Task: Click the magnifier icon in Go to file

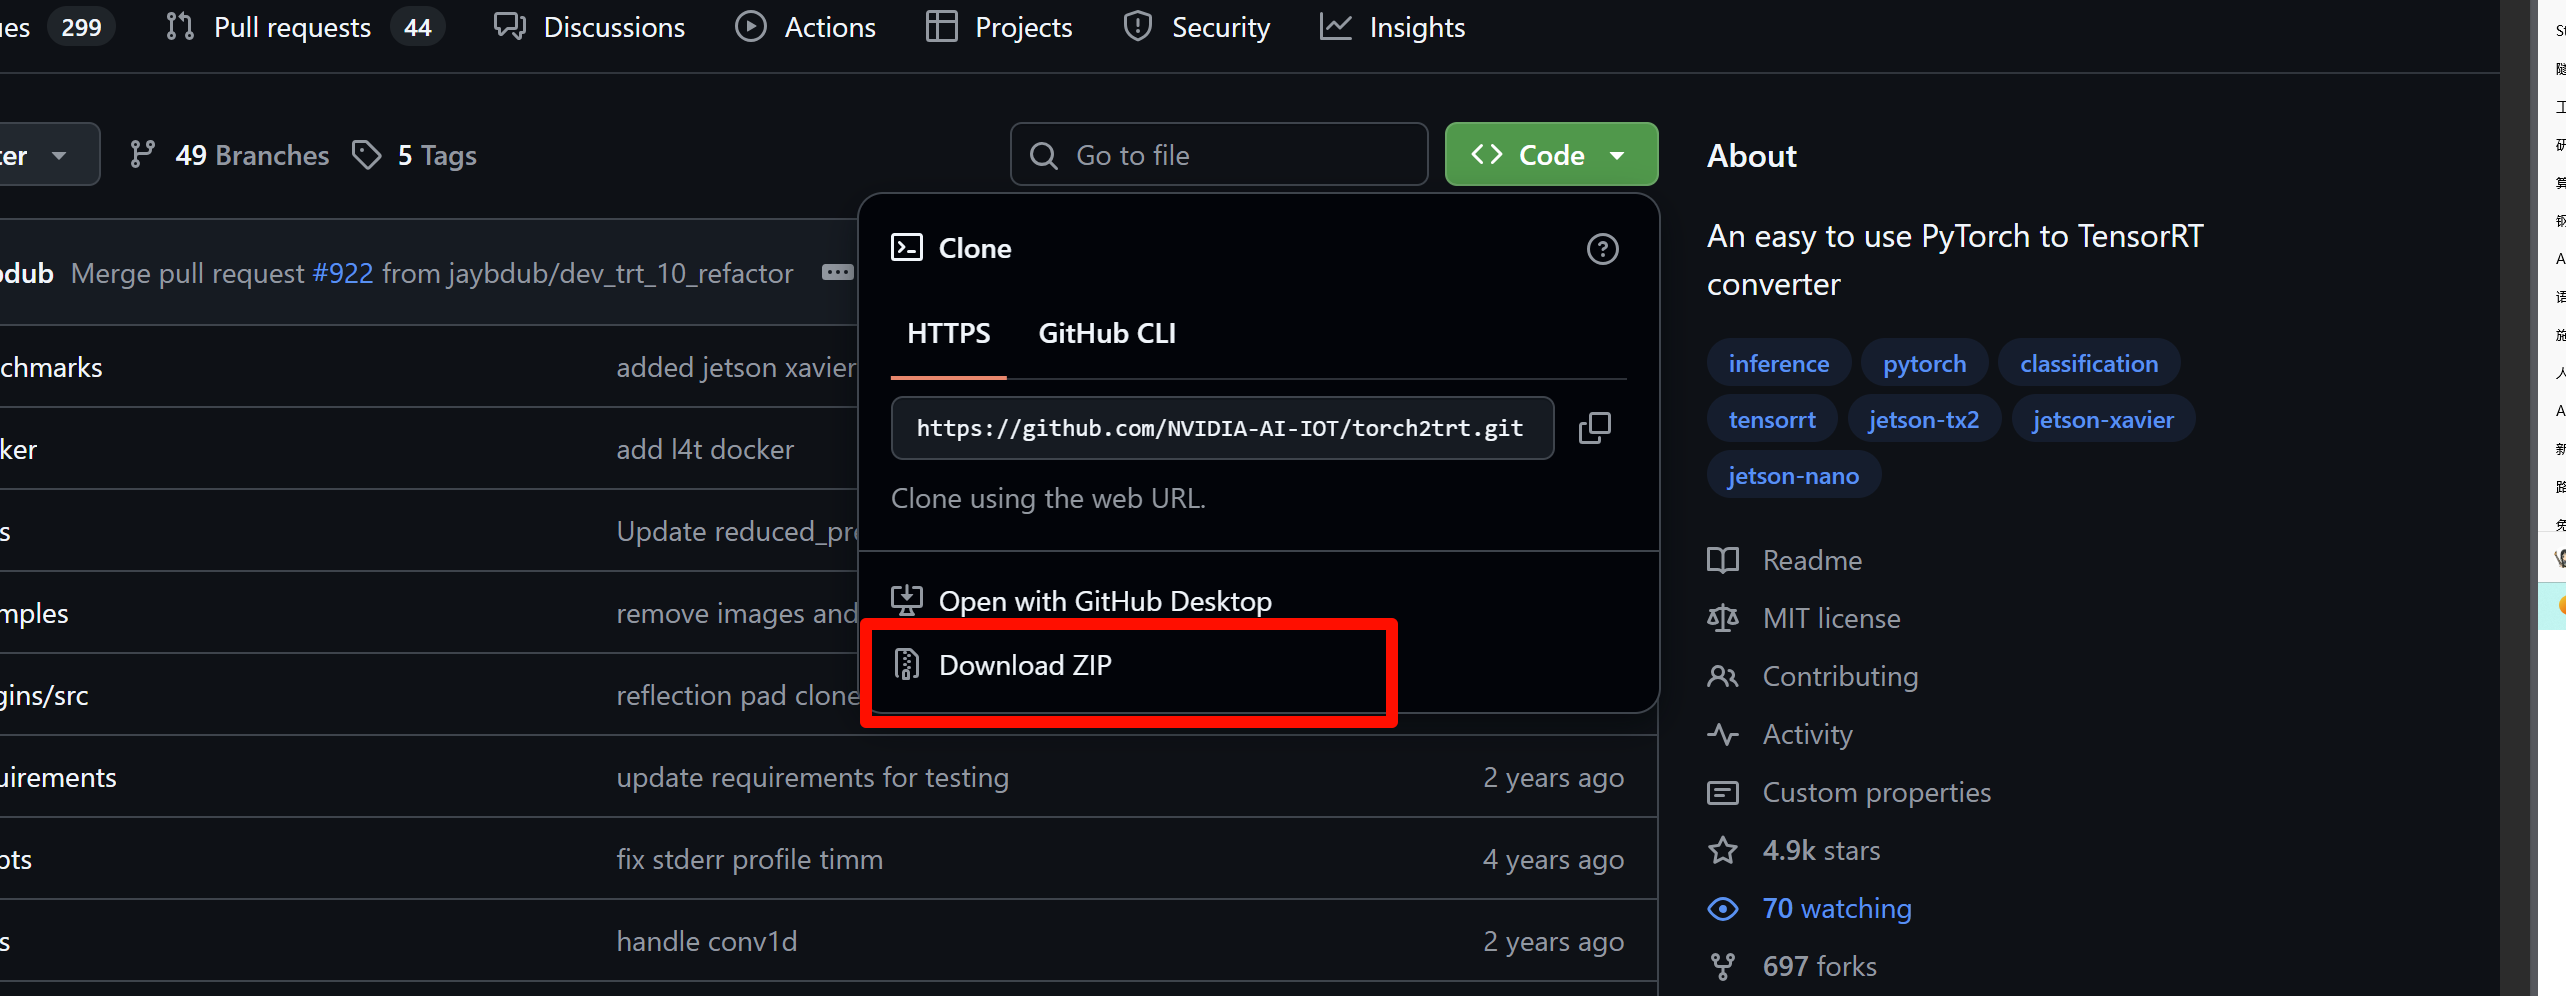Action: (1043, 155)
